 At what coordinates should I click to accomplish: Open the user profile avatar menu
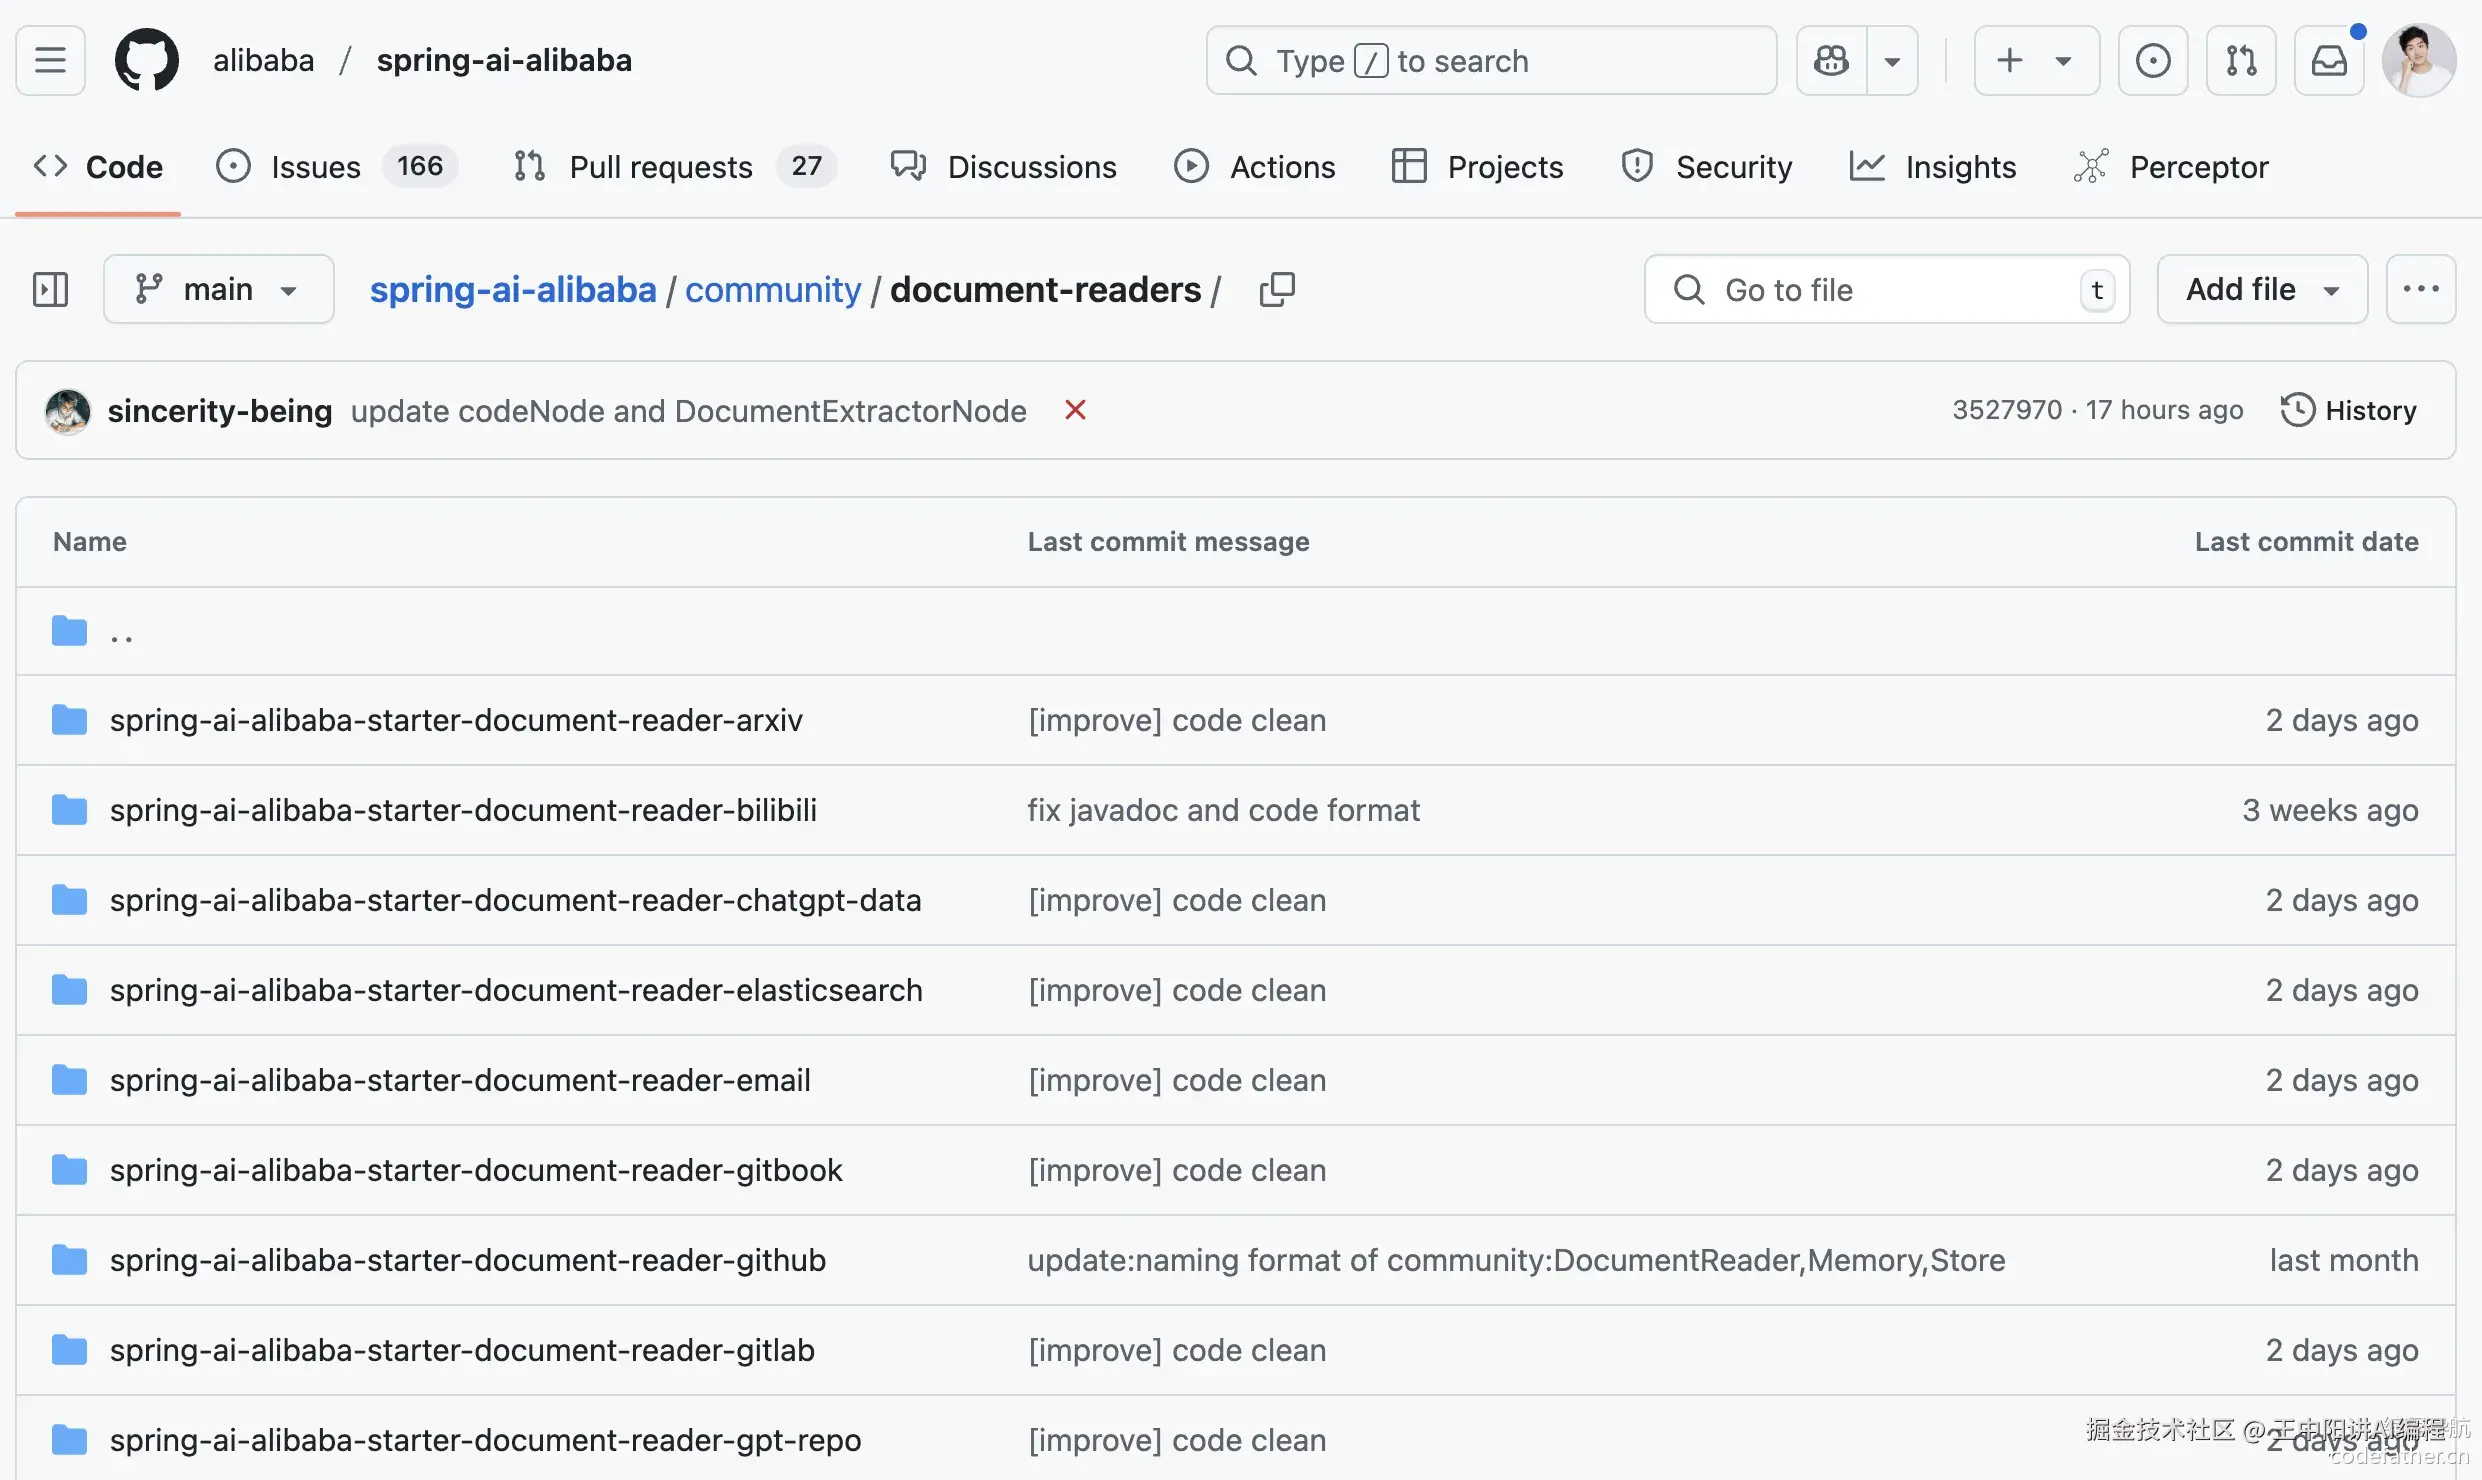[2419, 60]
